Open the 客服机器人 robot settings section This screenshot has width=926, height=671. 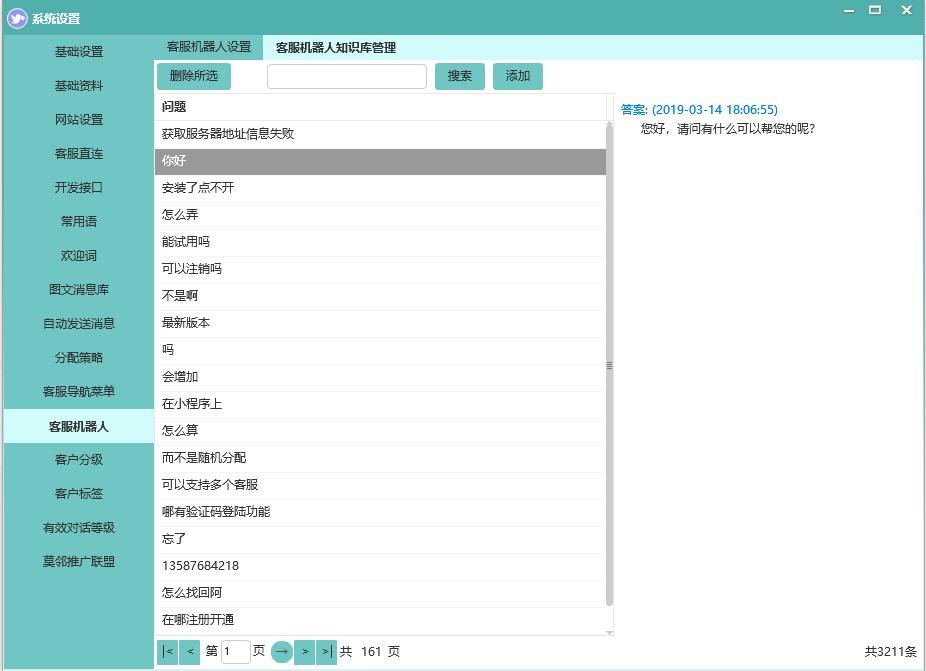coord(80,425)
